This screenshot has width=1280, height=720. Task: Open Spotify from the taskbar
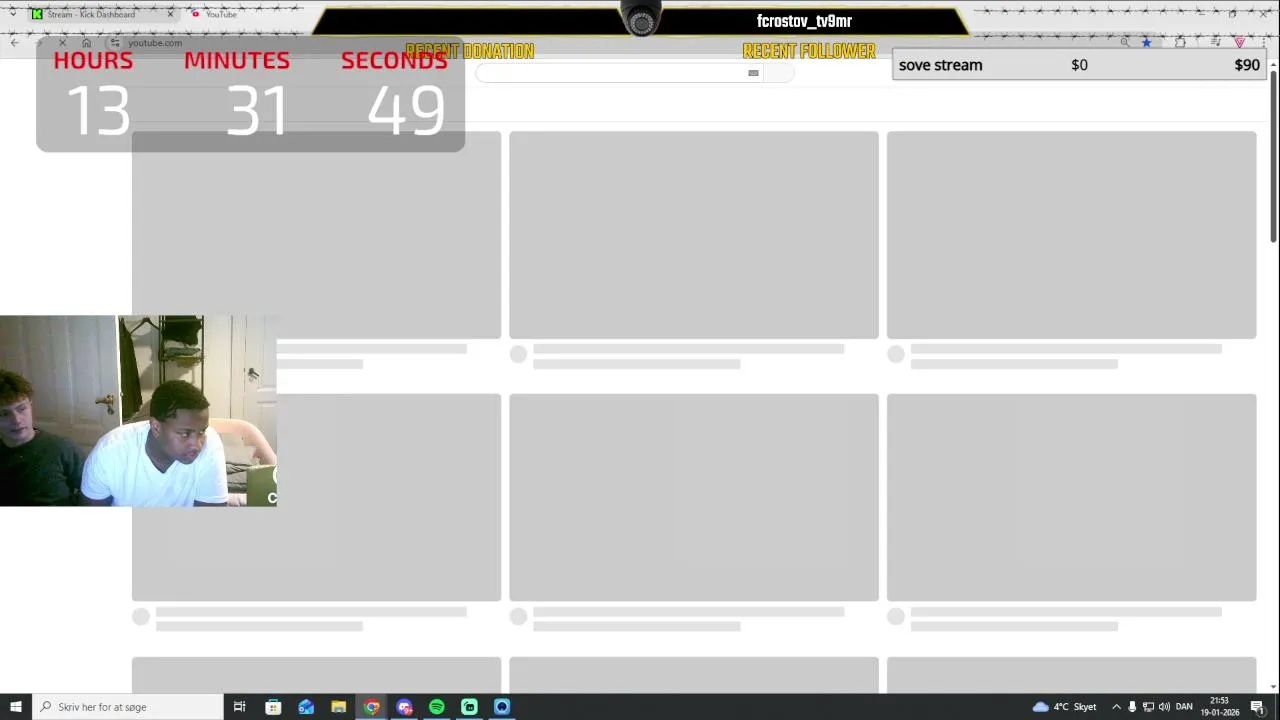point(437,707)
